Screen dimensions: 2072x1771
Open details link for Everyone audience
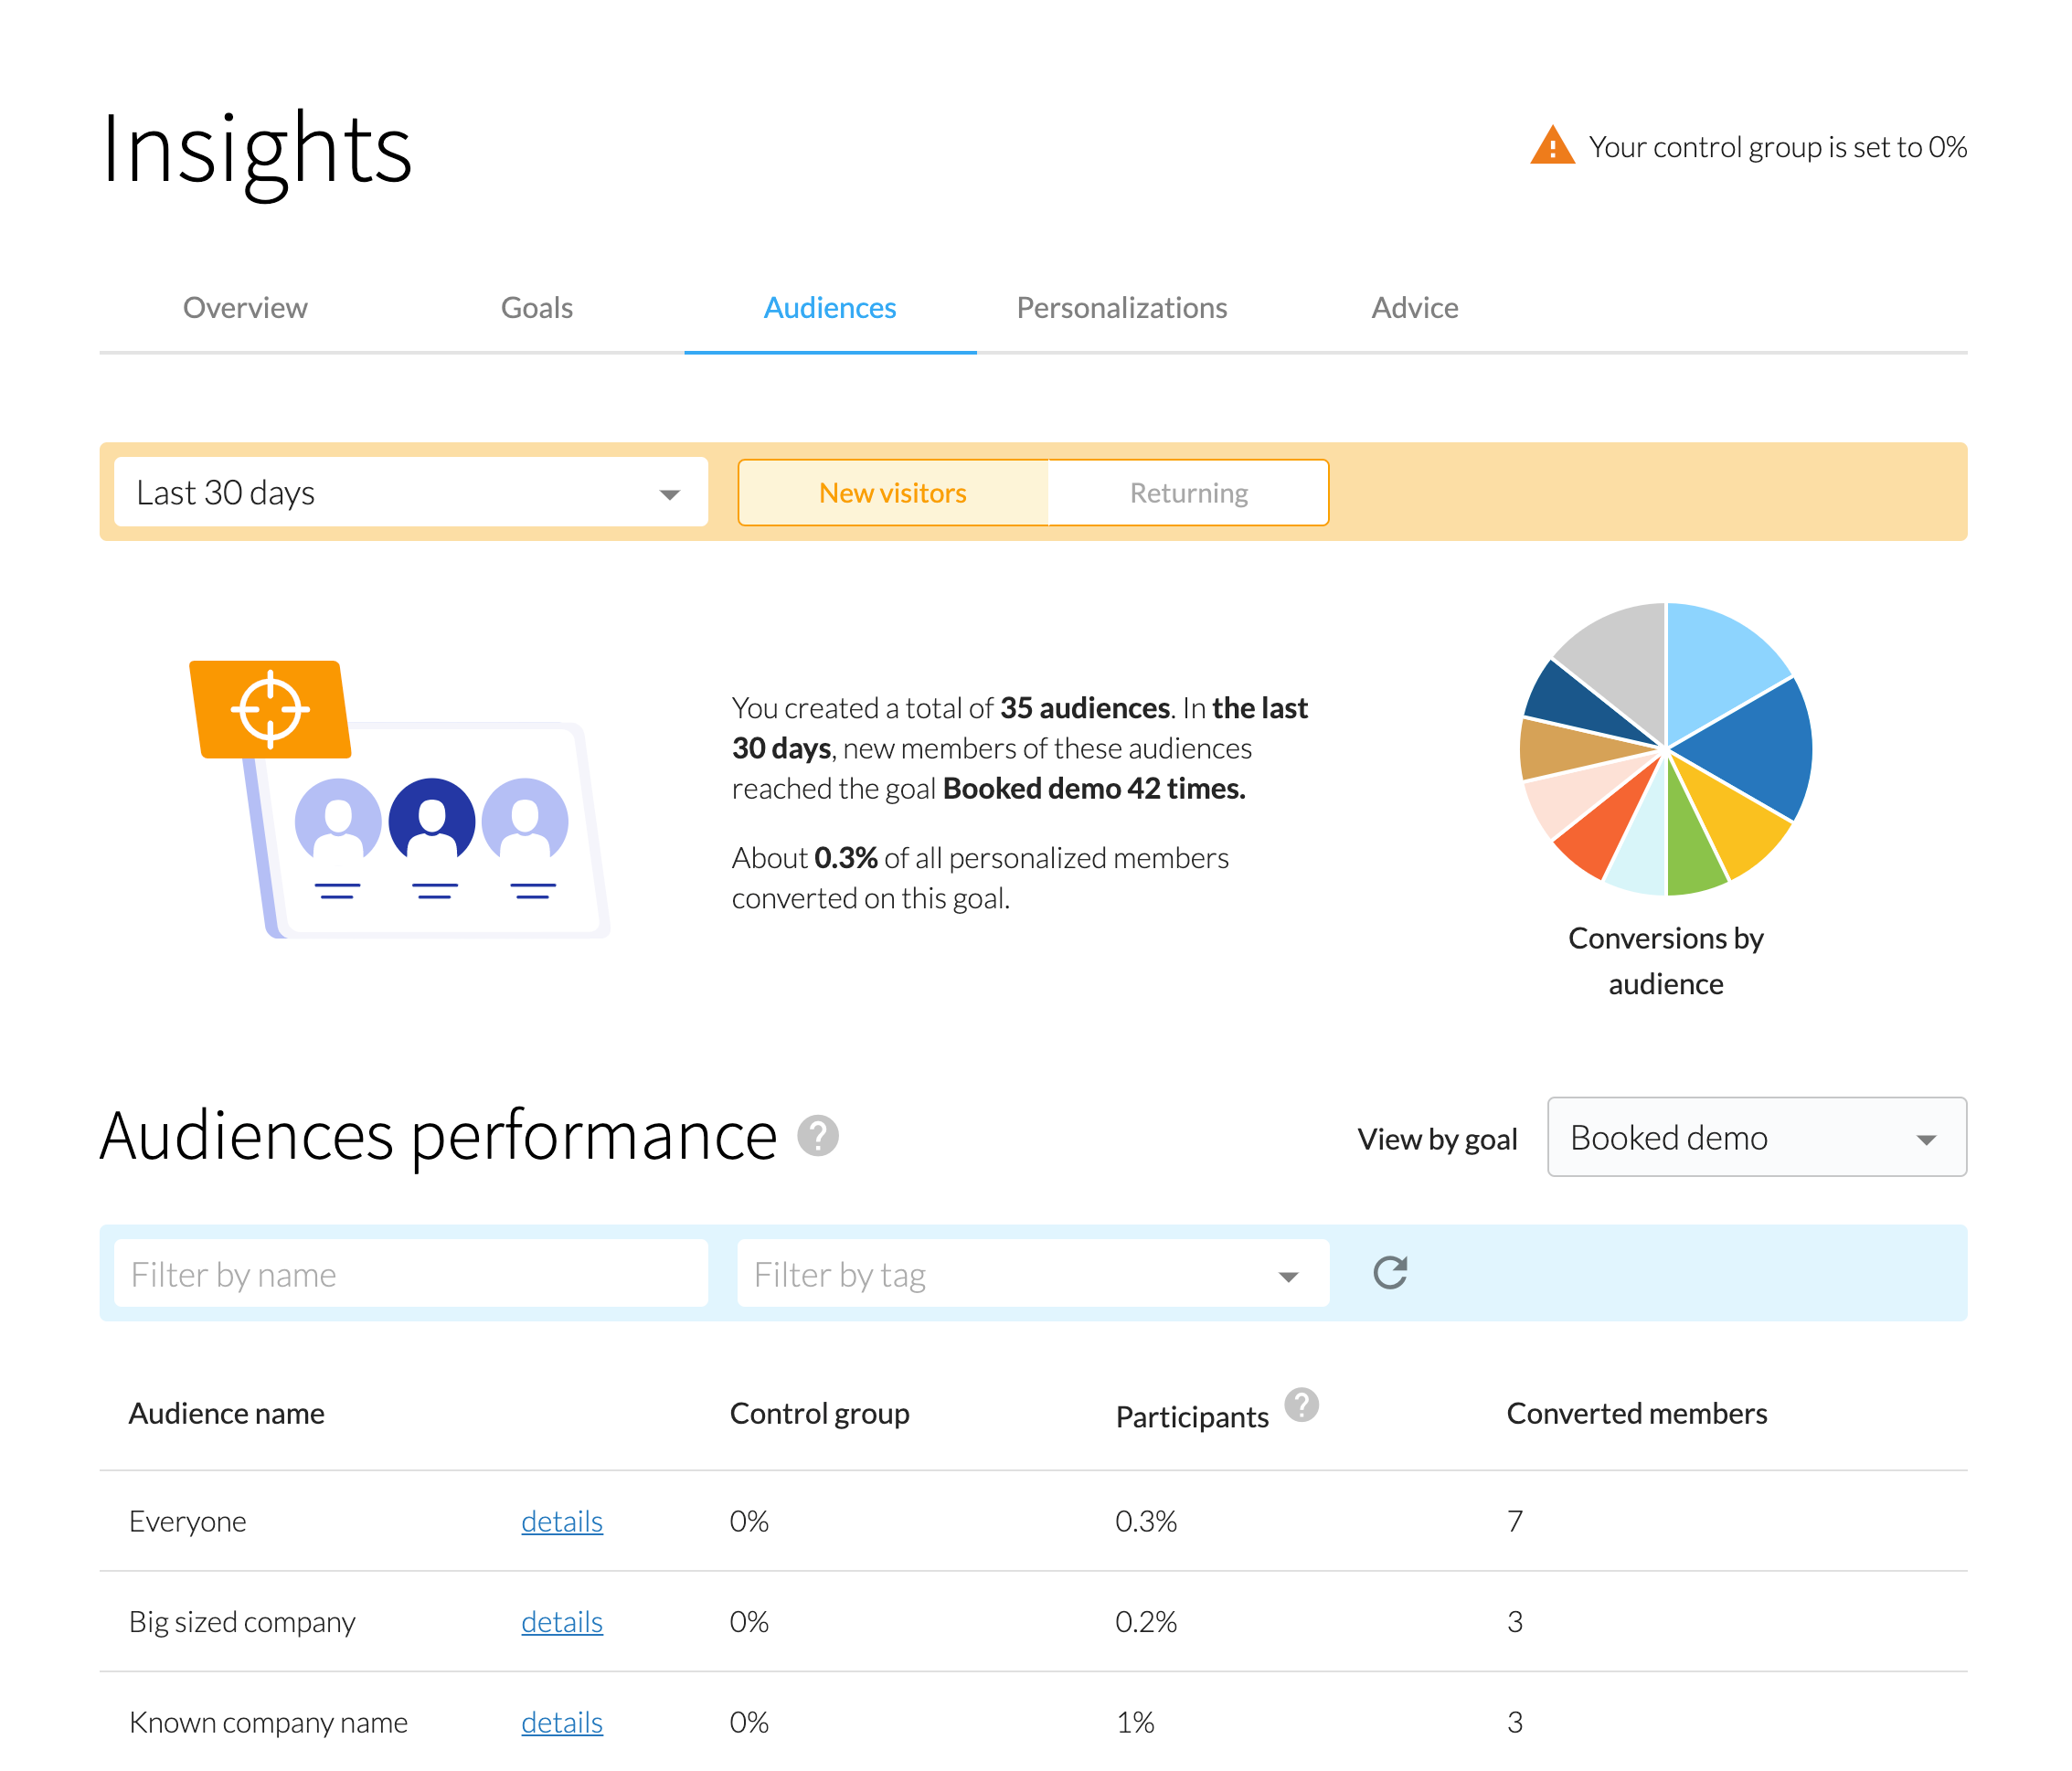(561, 1521)
